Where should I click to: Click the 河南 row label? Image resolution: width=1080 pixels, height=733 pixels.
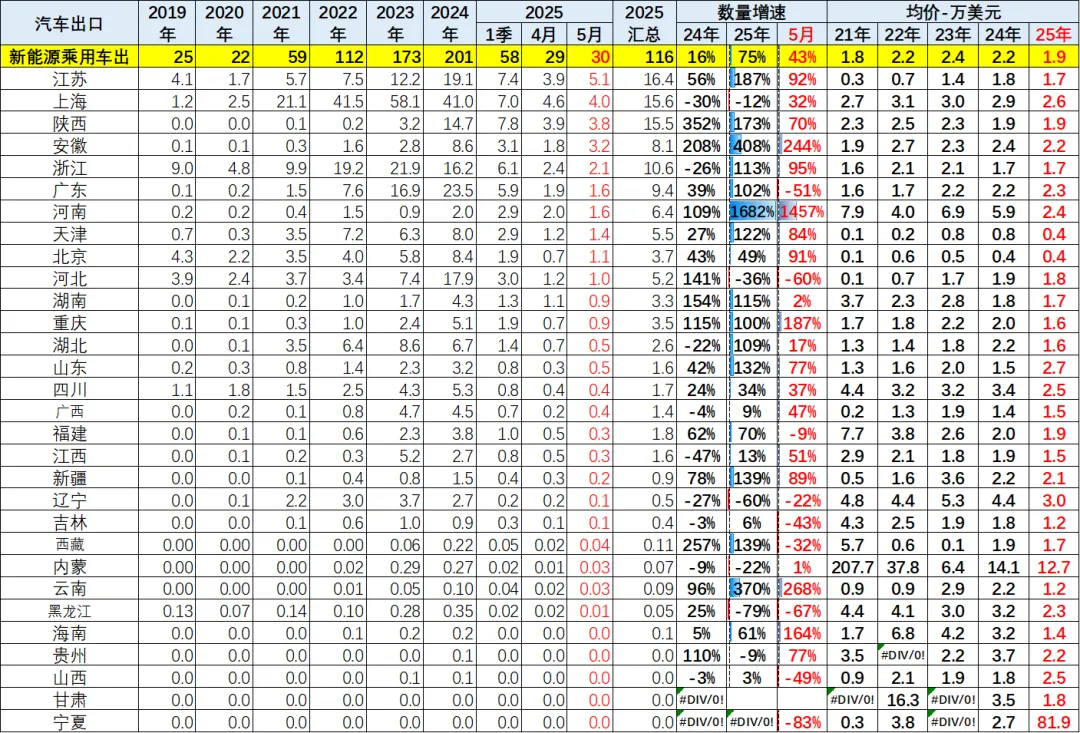click(70, 212)
